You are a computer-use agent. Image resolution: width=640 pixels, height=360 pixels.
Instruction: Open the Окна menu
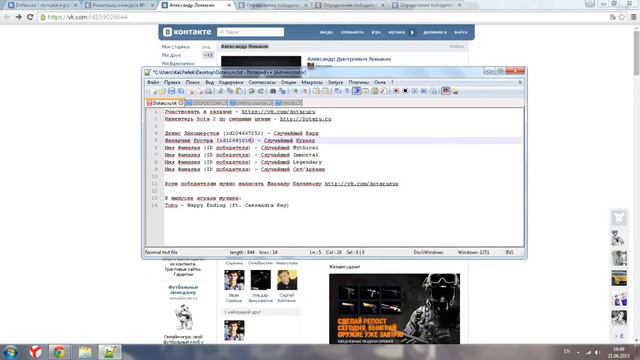pos(380,82)
